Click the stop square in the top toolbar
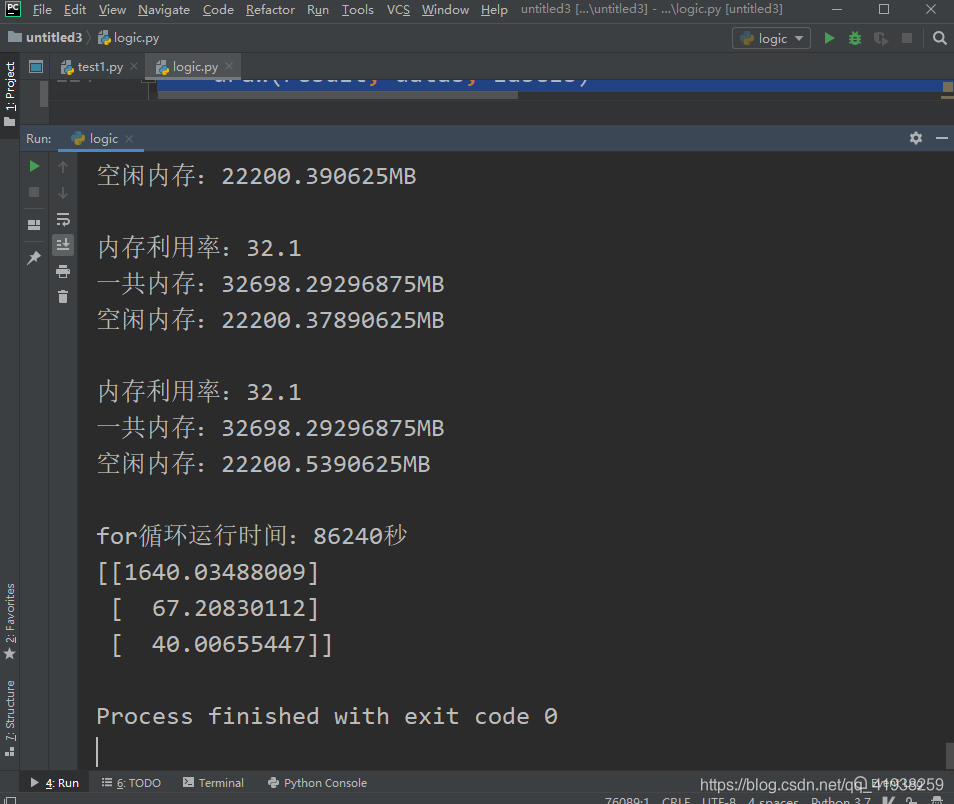This screenshot has height=804, width=954. coord(907,38)
